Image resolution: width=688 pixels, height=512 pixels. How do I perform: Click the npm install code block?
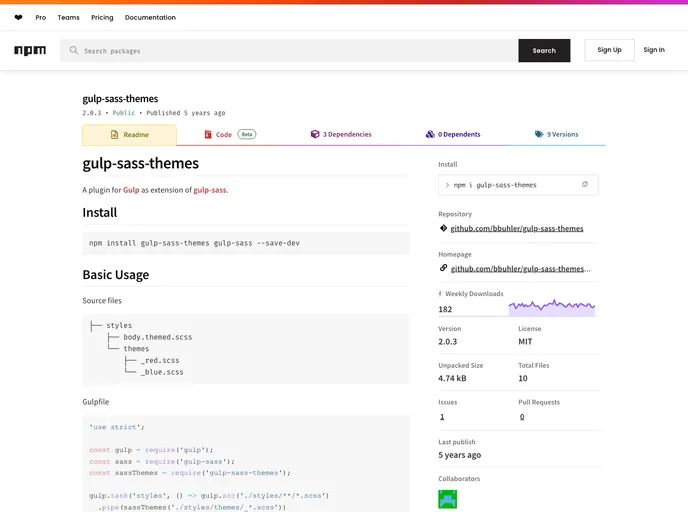[x=246, y=243]
